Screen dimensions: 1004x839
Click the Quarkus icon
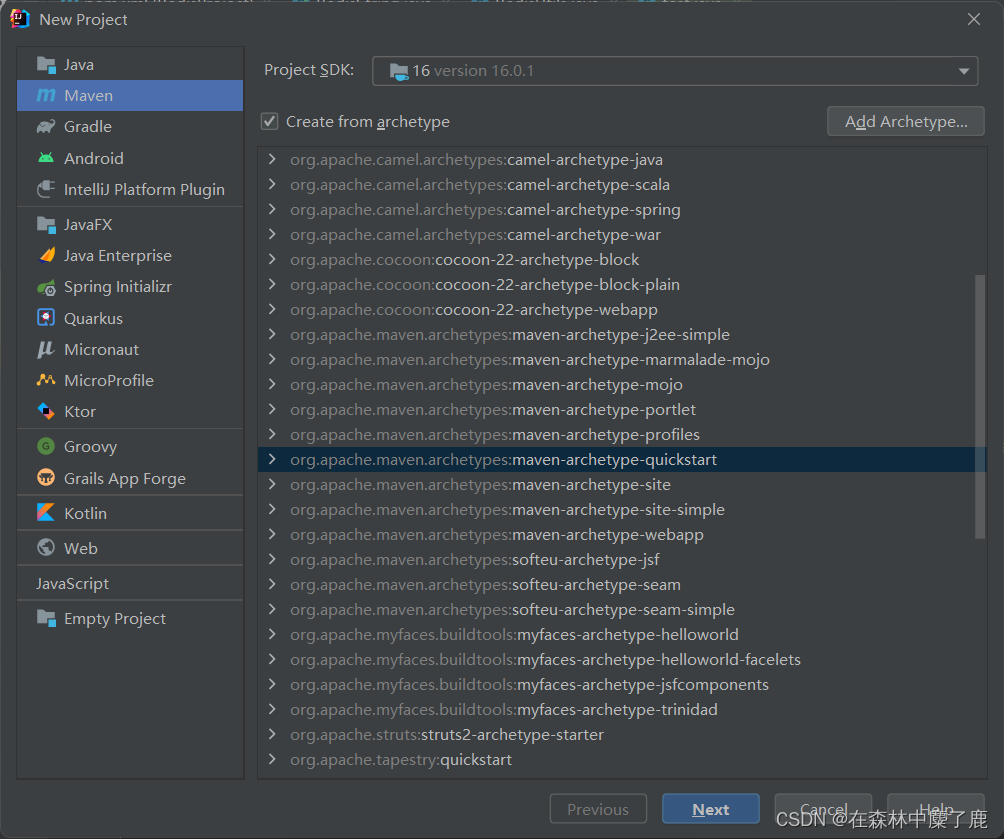click(46, 318)
